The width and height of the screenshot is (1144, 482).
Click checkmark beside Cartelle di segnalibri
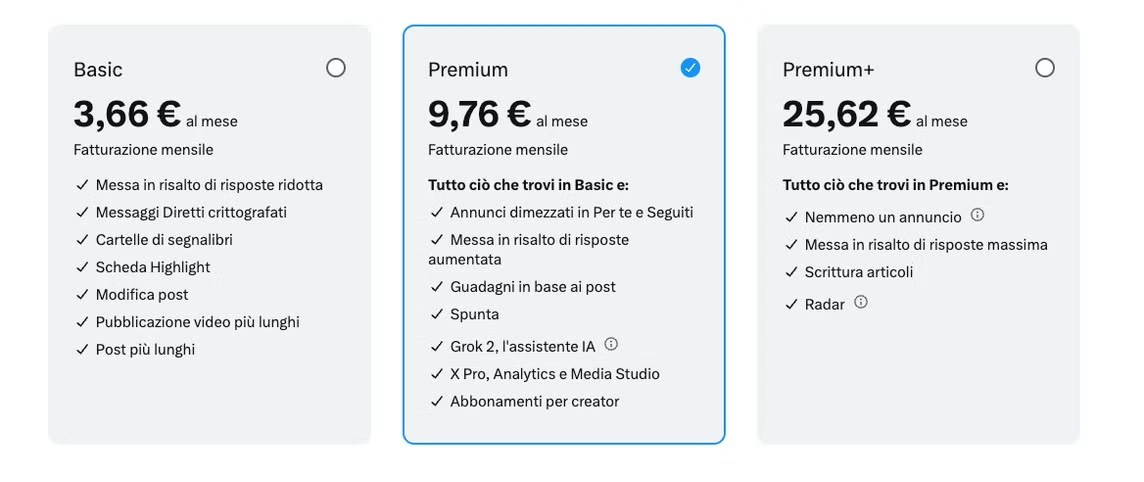point(82,240)
